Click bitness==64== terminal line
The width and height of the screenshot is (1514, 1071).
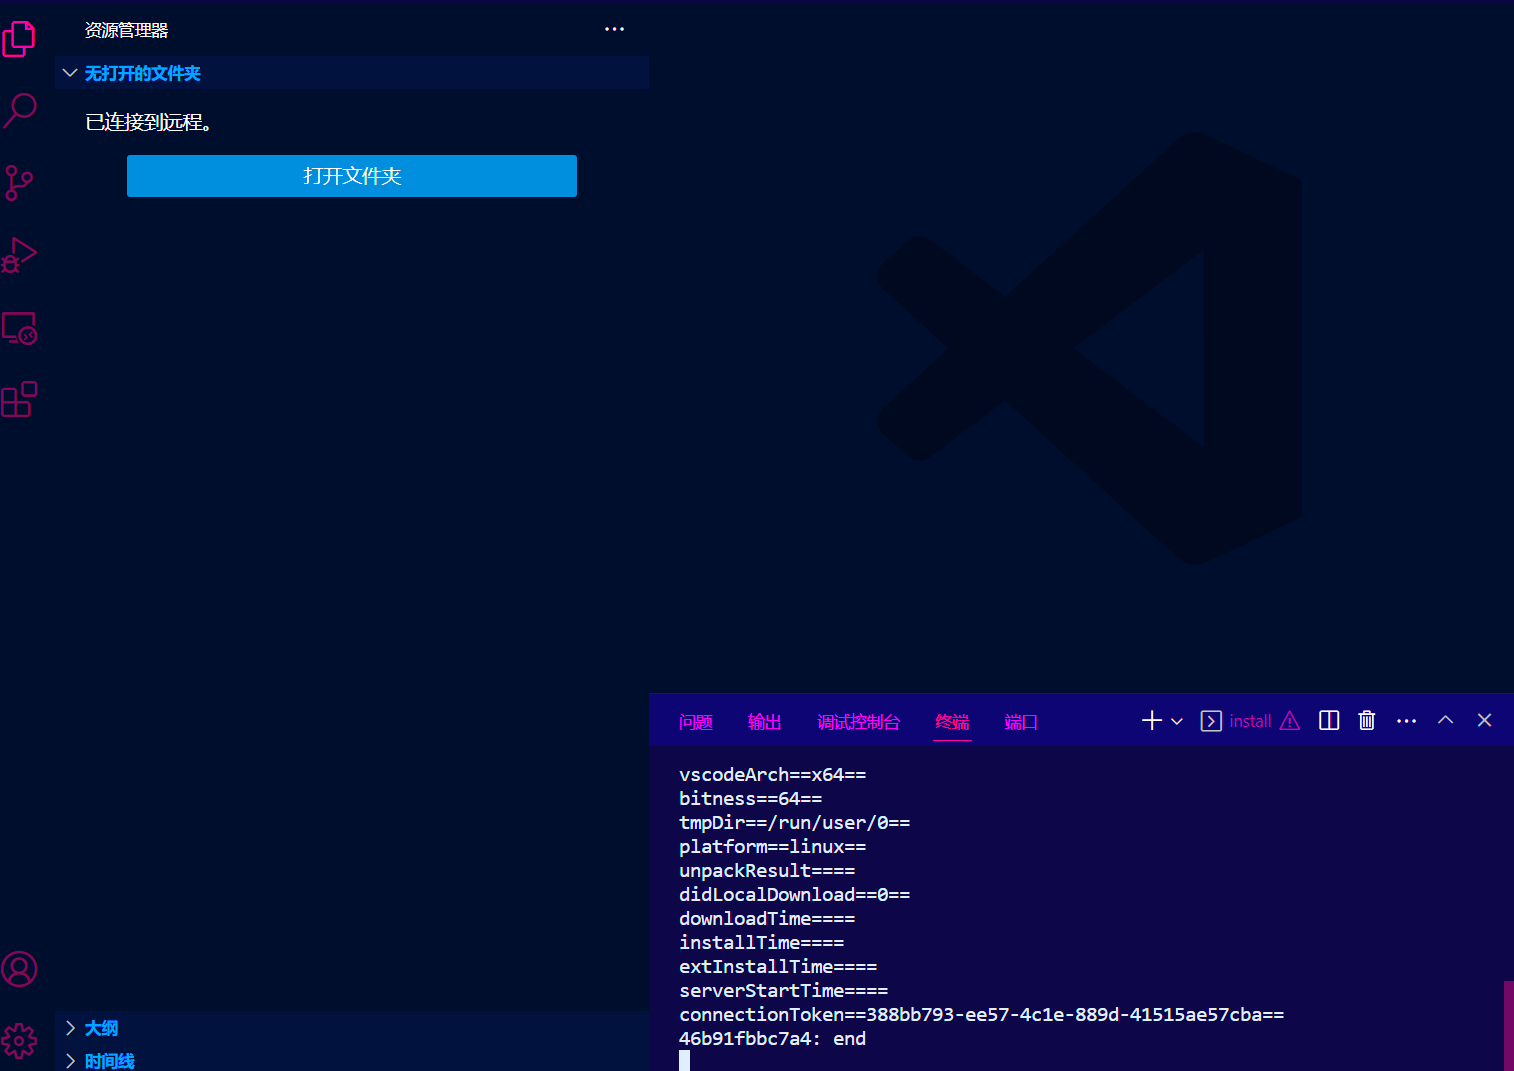750,799
